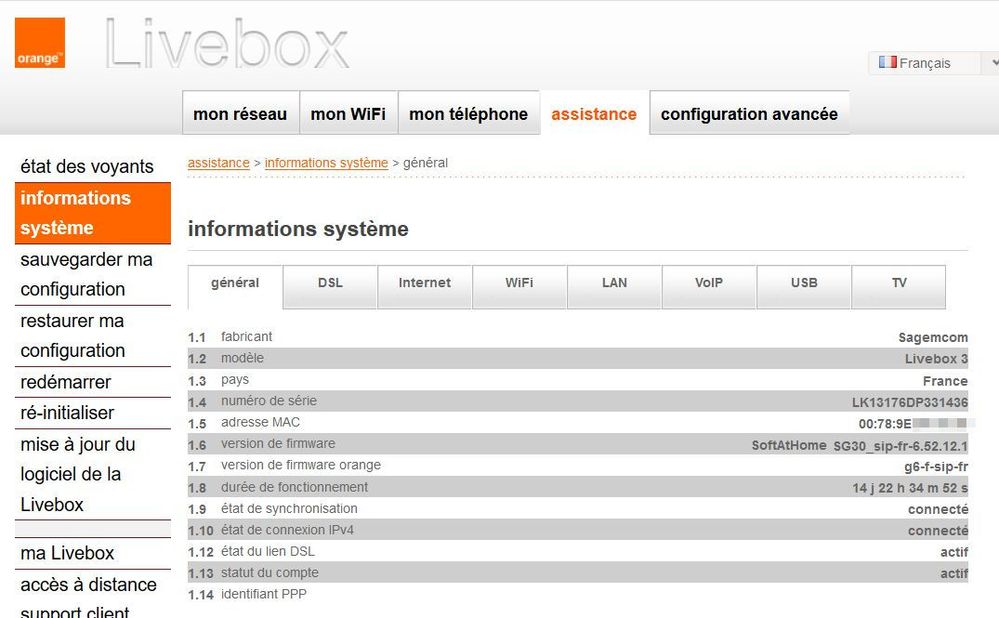Click the numéro de série label
Viewport: 999px width, 618px height.
coord(269,401)
